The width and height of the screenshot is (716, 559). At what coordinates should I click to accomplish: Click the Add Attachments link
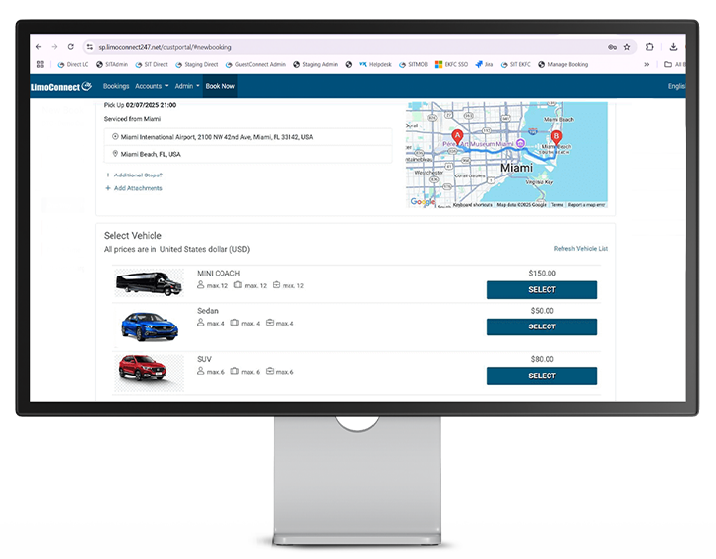click(x=134, y=188)
